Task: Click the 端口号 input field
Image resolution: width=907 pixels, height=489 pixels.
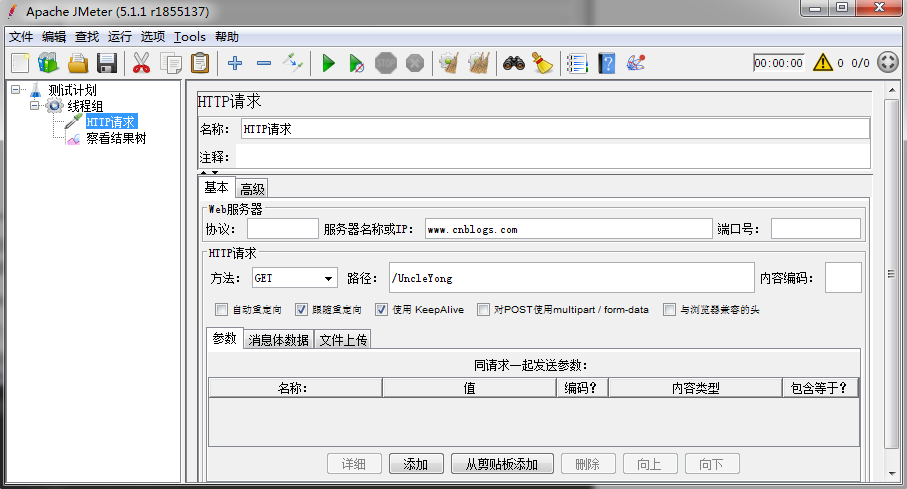Action: pyautogui.click(x=816, y=229)
